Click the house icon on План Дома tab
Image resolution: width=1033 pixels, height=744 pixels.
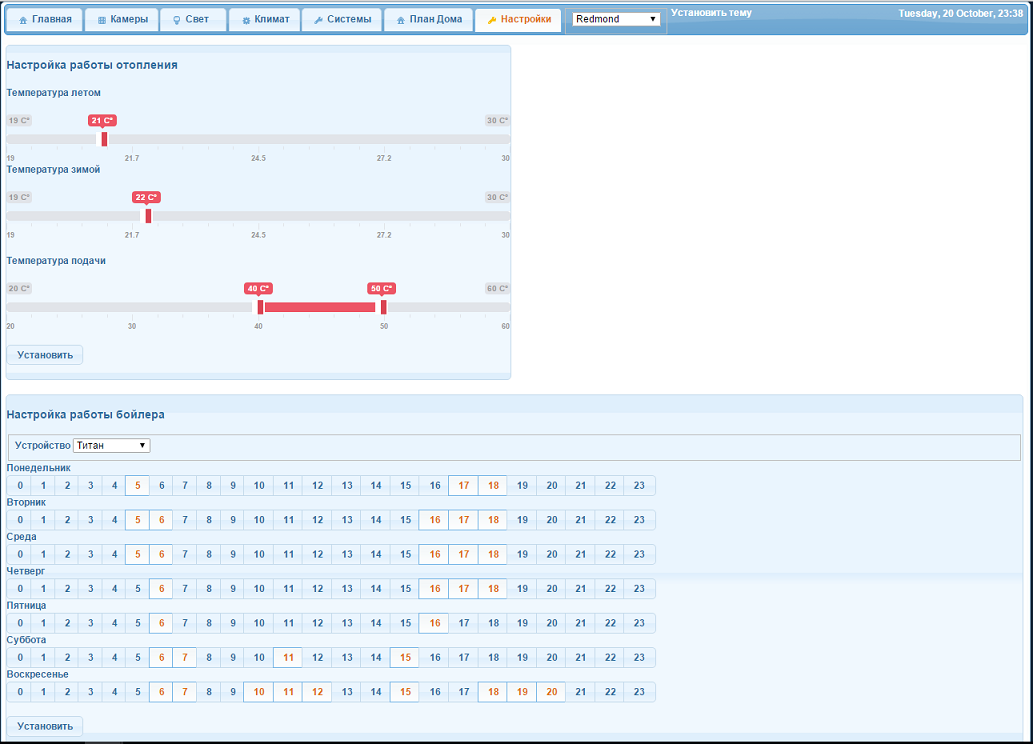(401, 20)
